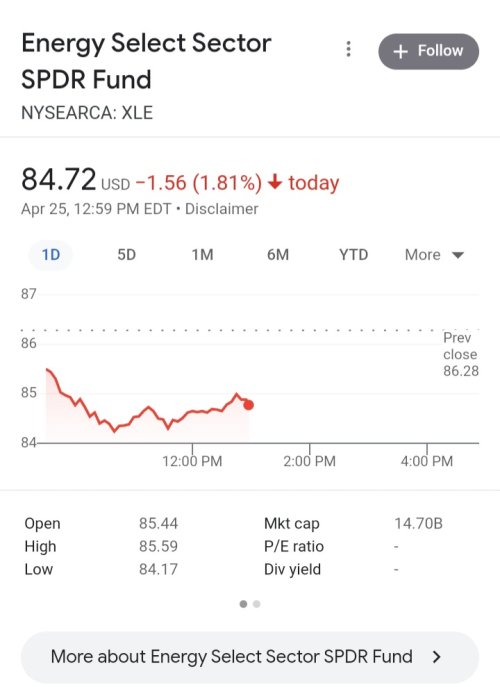The height and width of the screenshot is (687, 500).
Task: Select first stats page indicator dot
Action: click(243, 604)
